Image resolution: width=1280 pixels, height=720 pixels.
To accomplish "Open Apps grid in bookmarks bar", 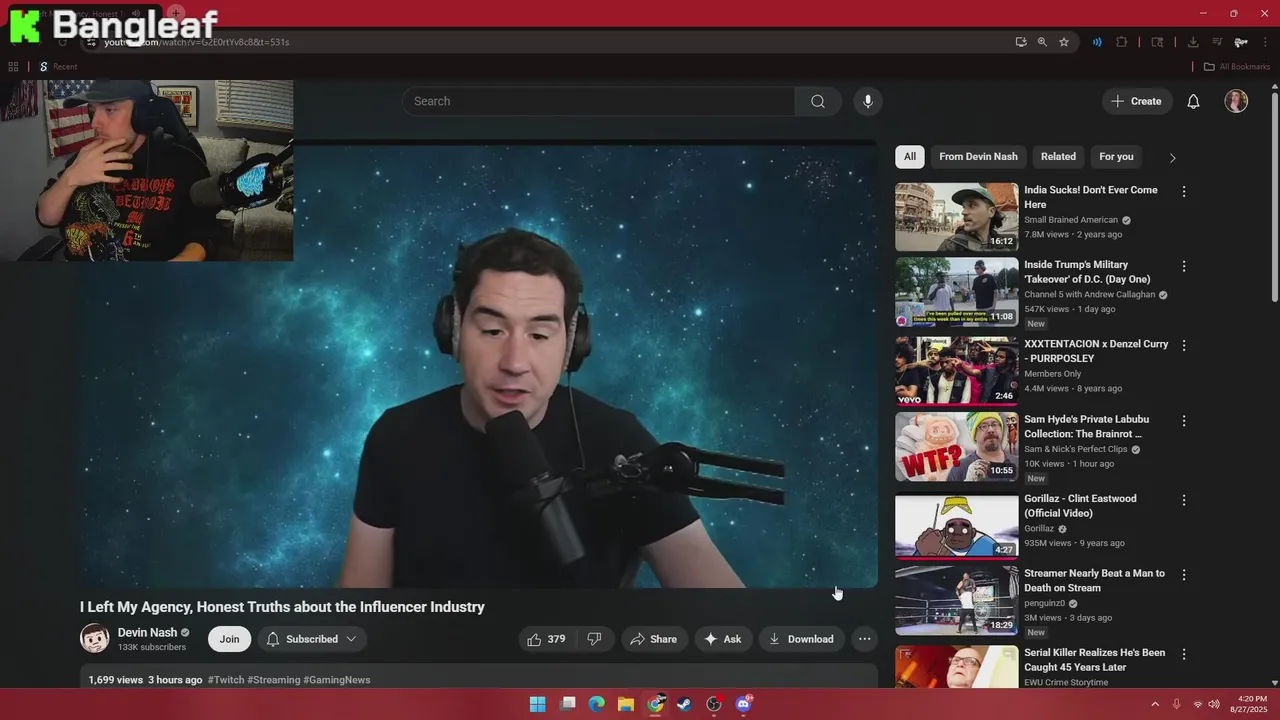I will [x=13, y=67].
